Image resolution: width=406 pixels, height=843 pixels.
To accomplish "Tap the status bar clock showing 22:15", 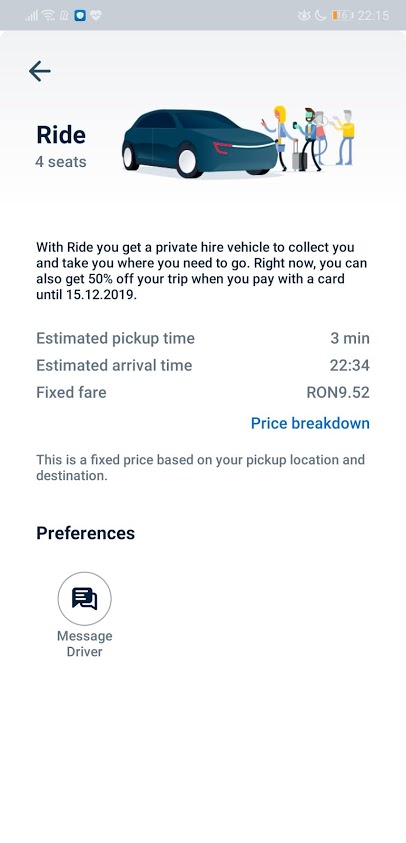I will [x=373, y=16].
